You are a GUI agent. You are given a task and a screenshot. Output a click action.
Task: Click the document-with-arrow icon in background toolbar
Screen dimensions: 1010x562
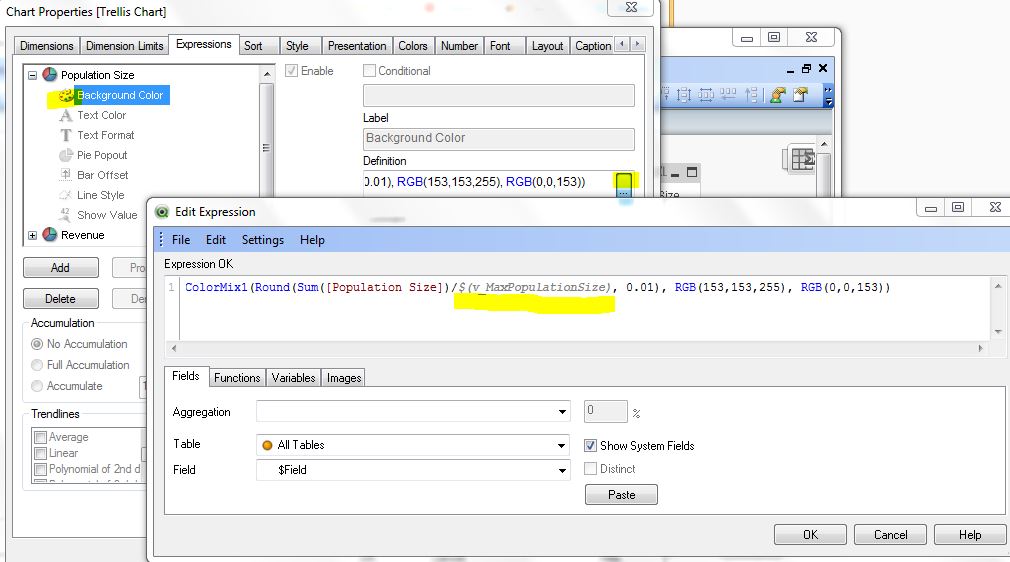pos(801,95)
